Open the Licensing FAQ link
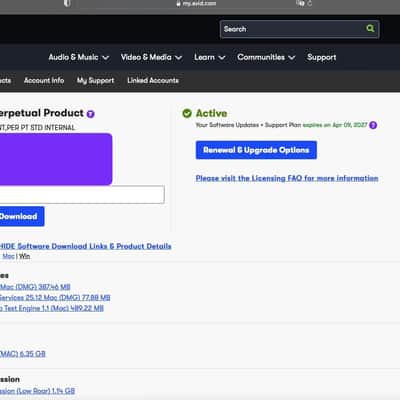The width and height of the screenshot is (400, 400). 287,178
